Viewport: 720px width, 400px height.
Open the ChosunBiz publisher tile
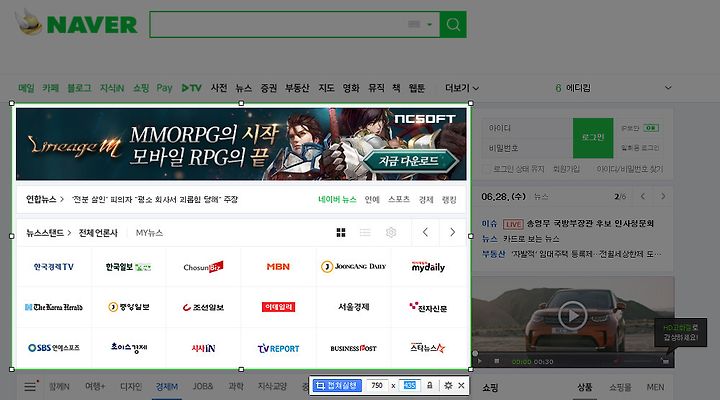203,266
